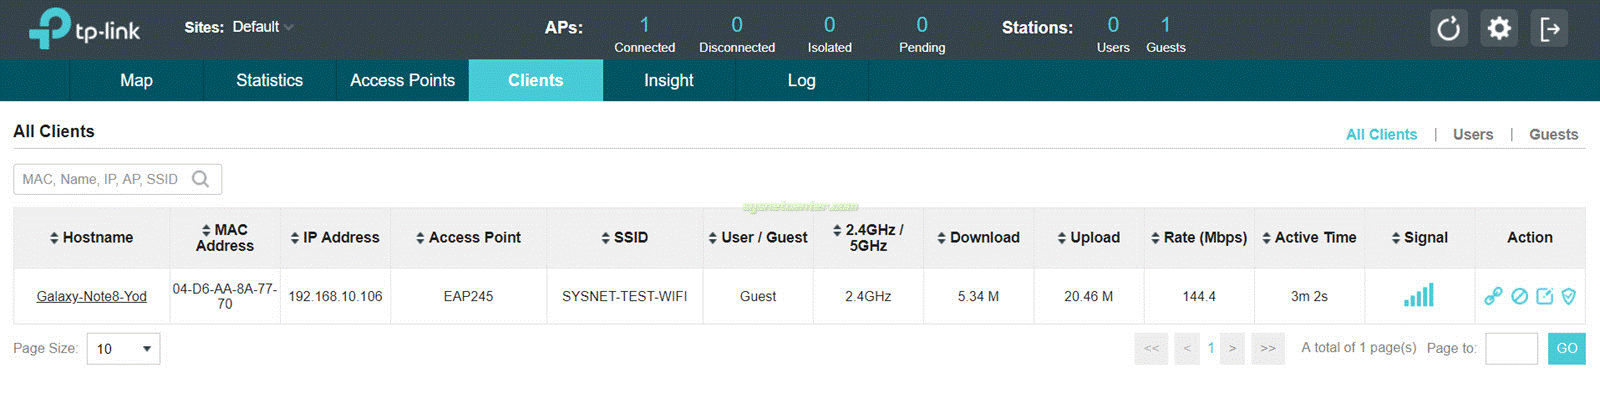Focus the MAC, Name, IP search field
The width and height of the screenshot is (1600, 409).
point(117,179)
